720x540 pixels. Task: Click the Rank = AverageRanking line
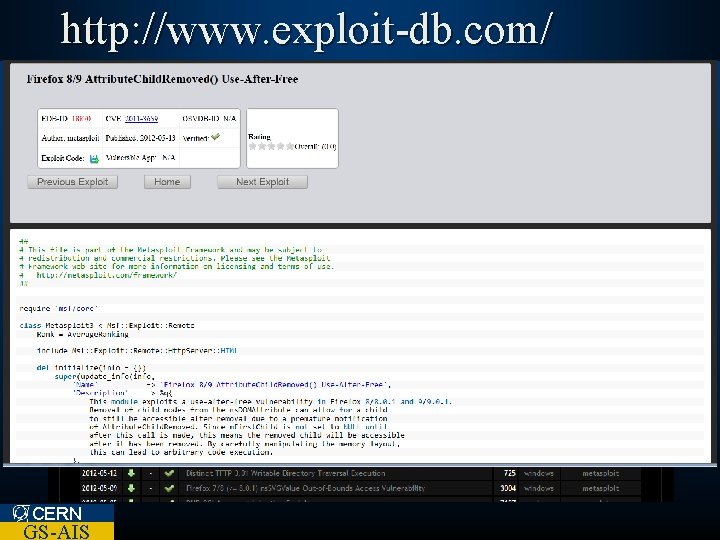(83, 334)
